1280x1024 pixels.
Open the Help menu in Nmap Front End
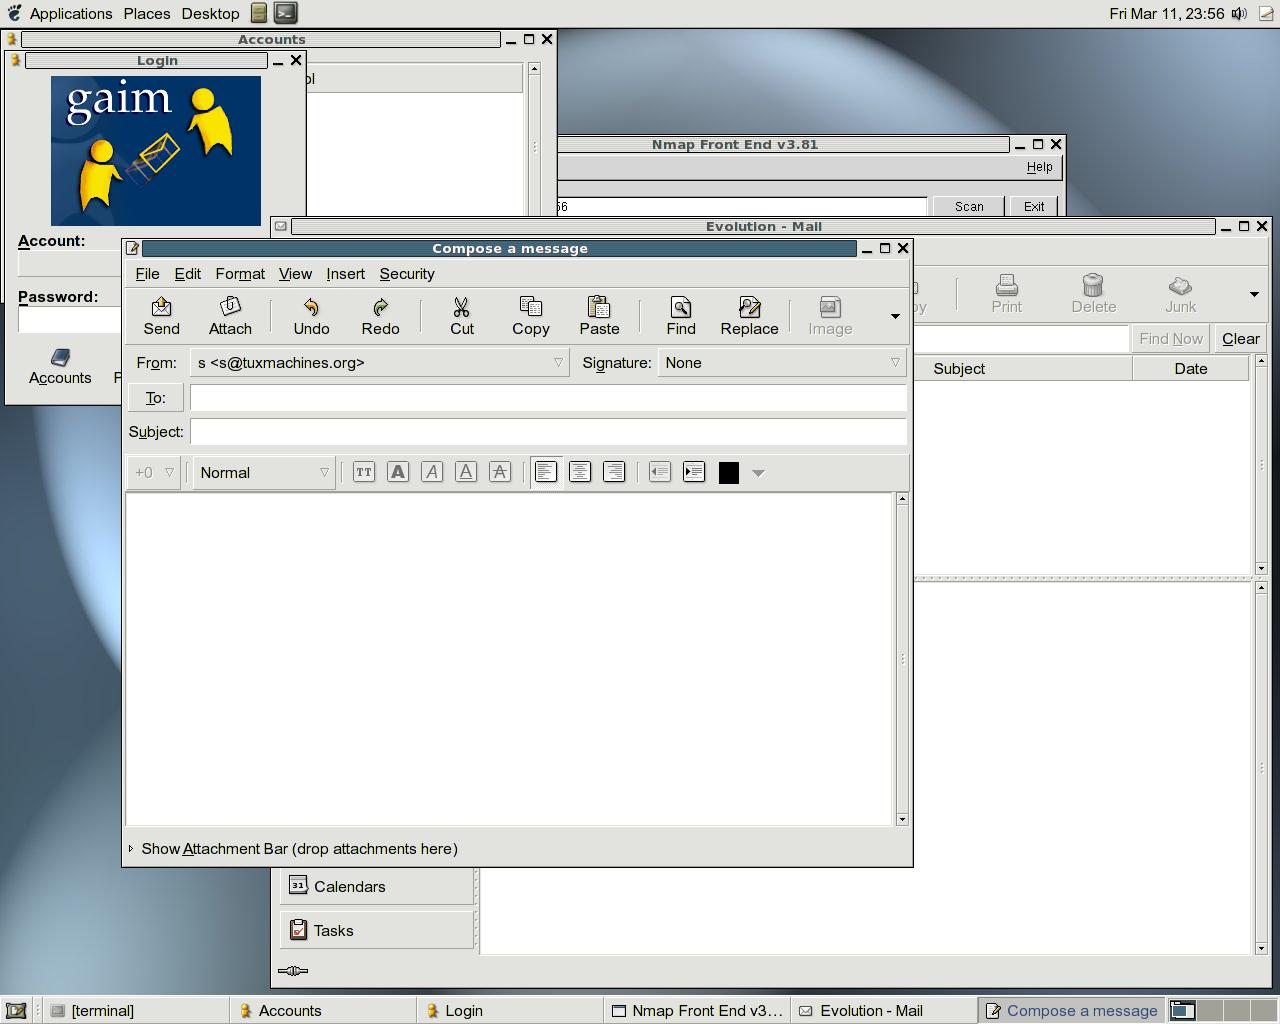1039,167
